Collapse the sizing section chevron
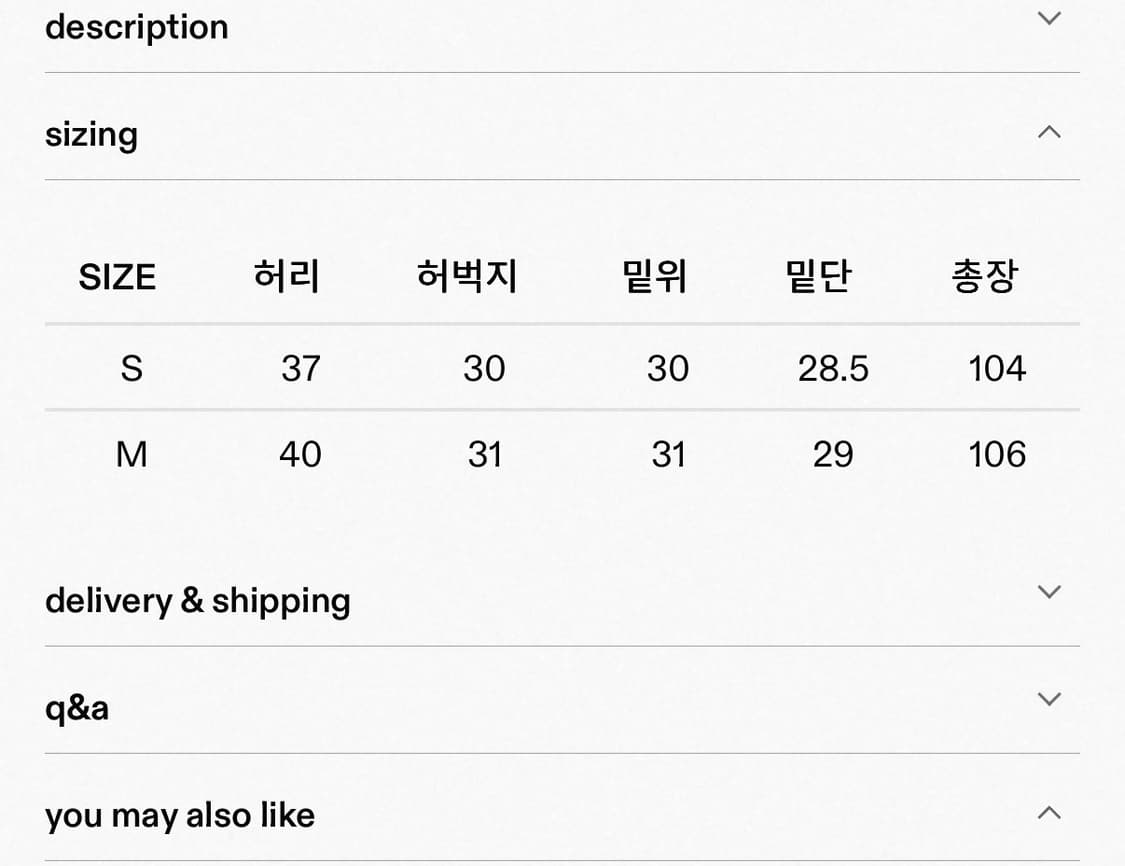Image resolution: width=1125 pixels, height=866 pixels. point(1048,132)
